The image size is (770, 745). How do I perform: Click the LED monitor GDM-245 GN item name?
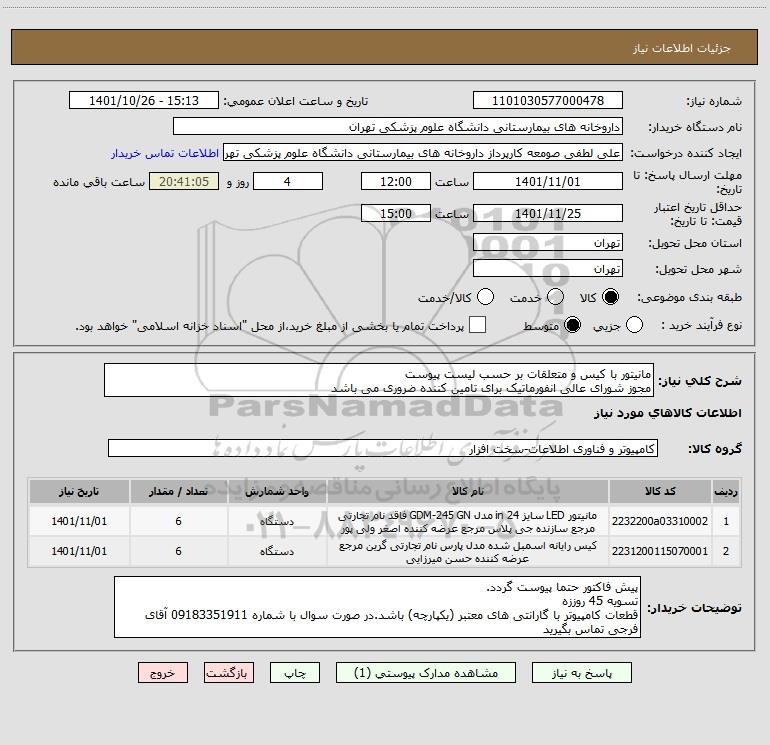(x=468, y=522)
